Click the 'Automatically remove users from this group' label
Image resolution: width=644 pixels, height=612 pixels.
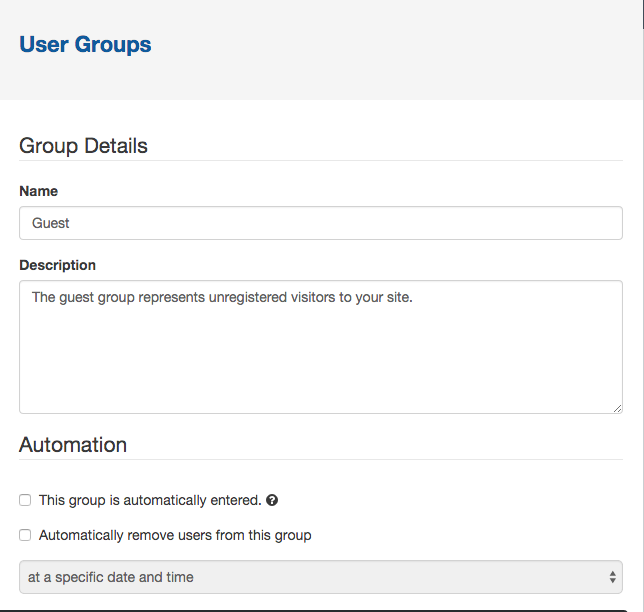[175, 535]
